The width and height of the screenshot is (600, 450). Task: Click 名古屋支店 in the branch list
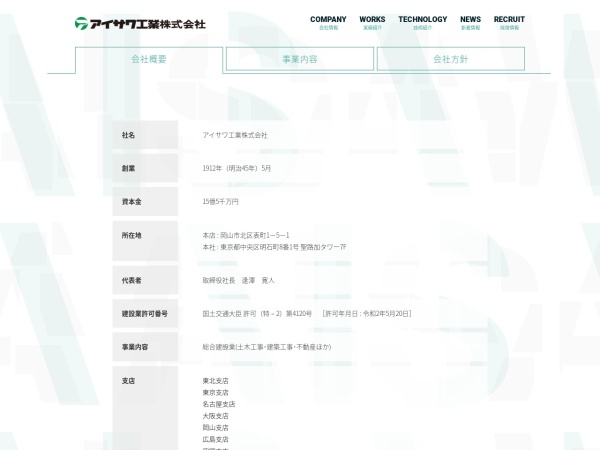(218, 404)
